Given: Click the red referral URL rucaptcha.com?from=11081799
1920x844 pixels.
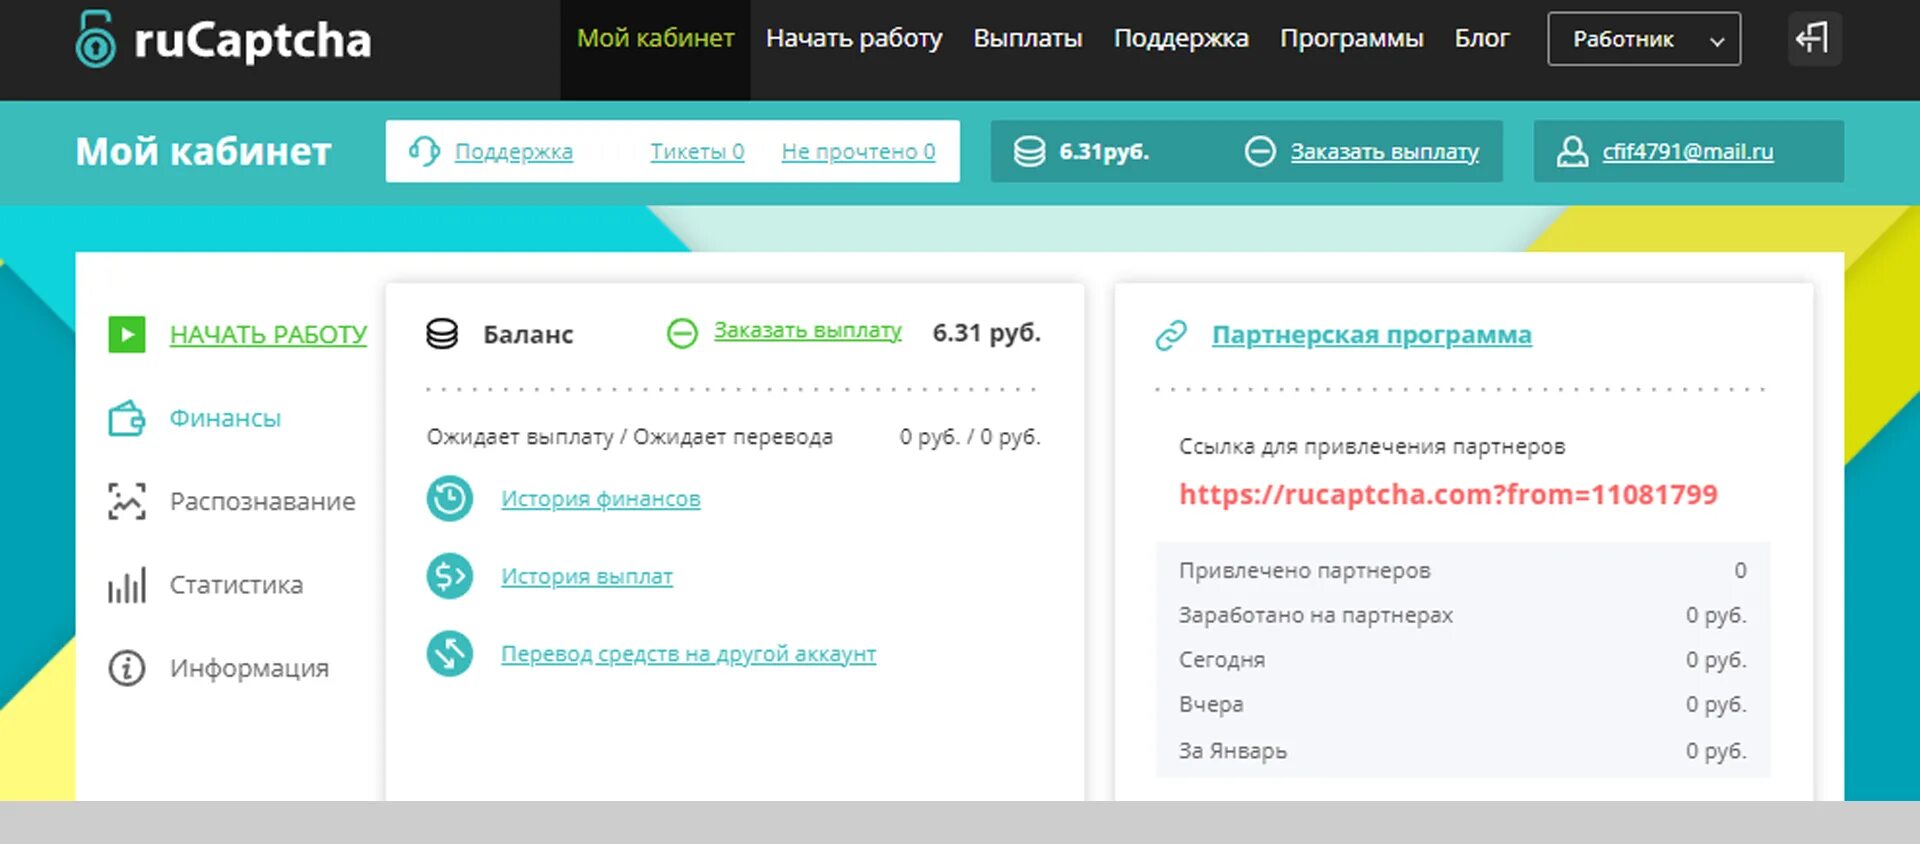Looking at the screenshot, I should click(x=1448, y=494).
